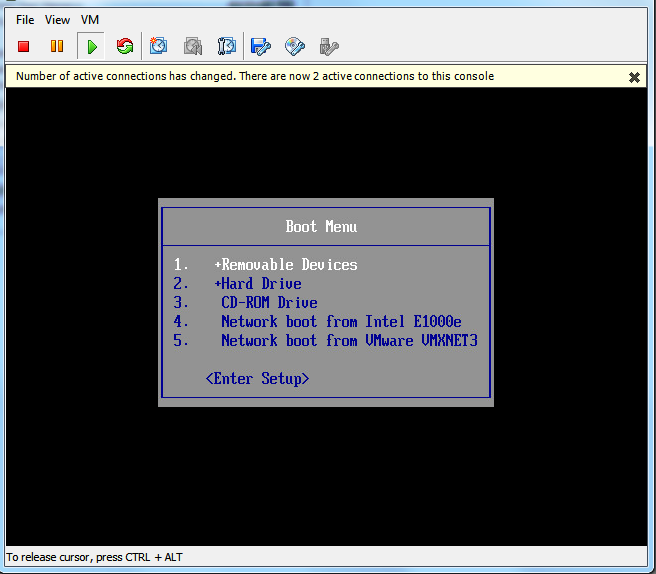Select CD-ROM Drive in Boot Menu
The height and width of the screenshot is (574, 656).
point(269,303)
